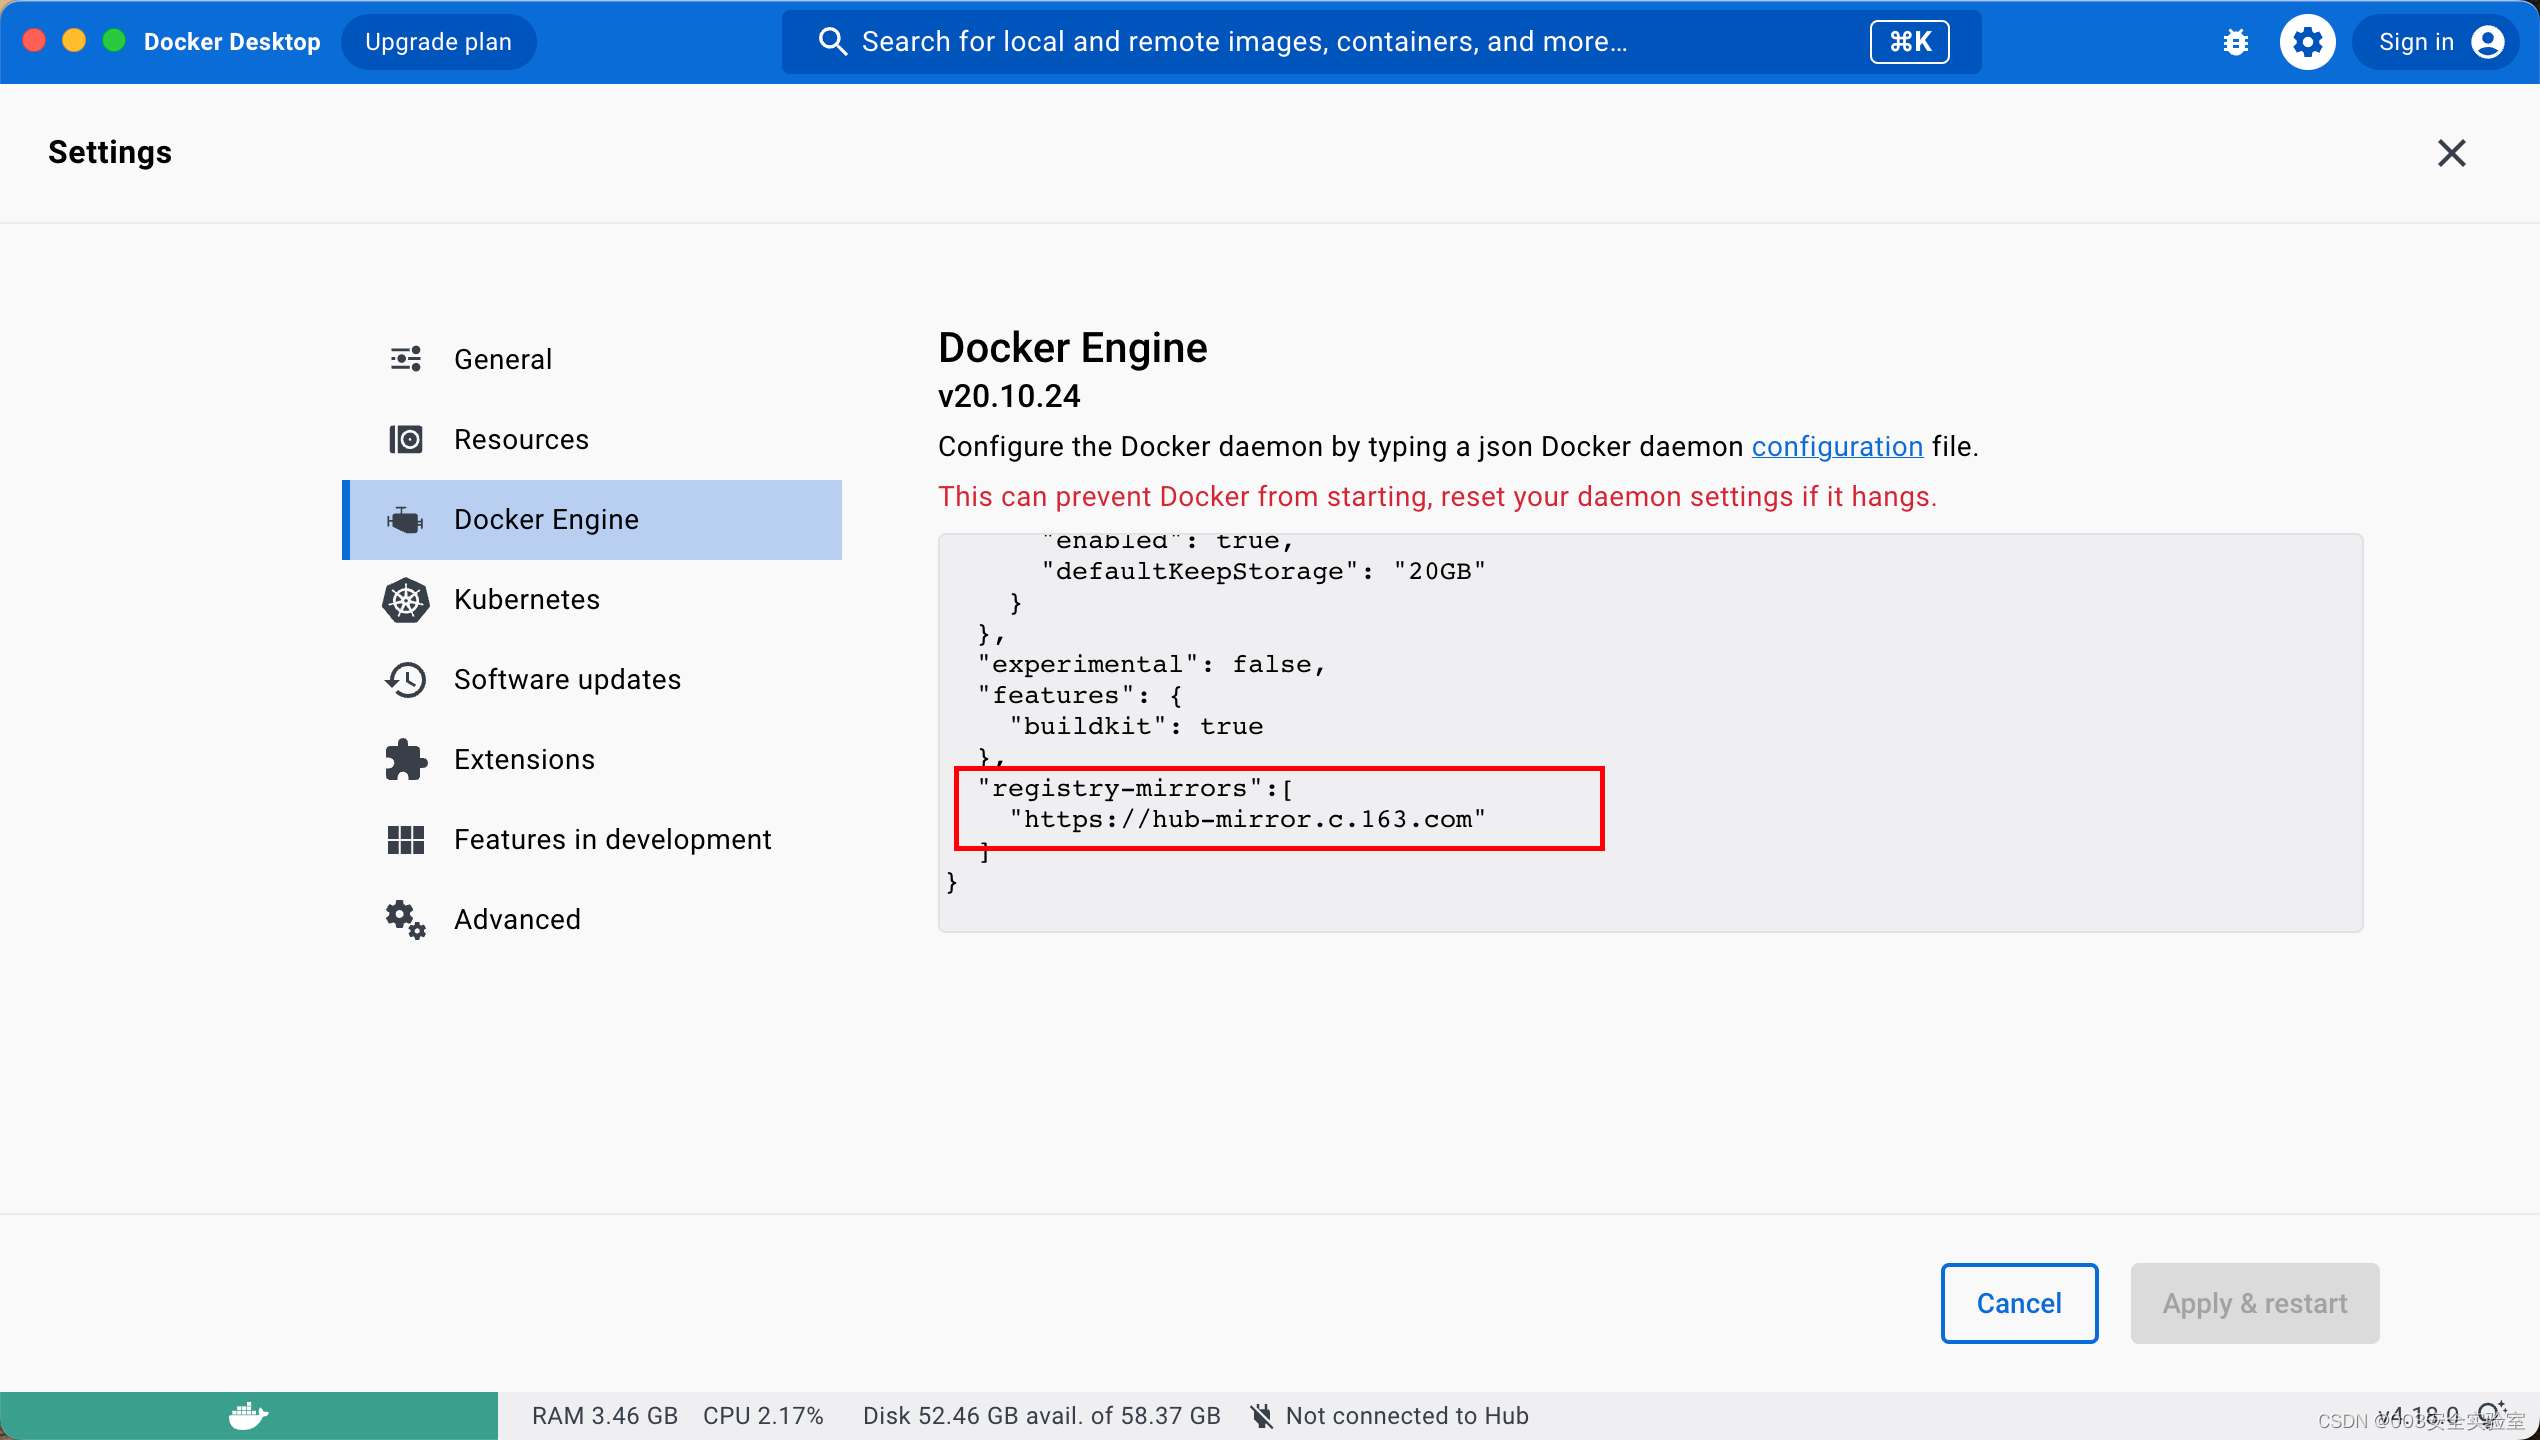Click the Docker Engine sidebar icon
This screenshot has width=2540, height=1440.
pyautogui.click(x=405, y=518)
